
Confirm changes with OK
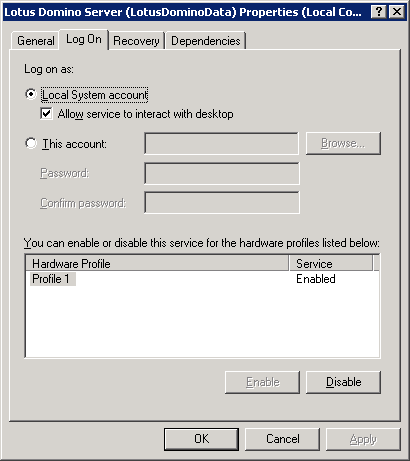tap(201, 439)
